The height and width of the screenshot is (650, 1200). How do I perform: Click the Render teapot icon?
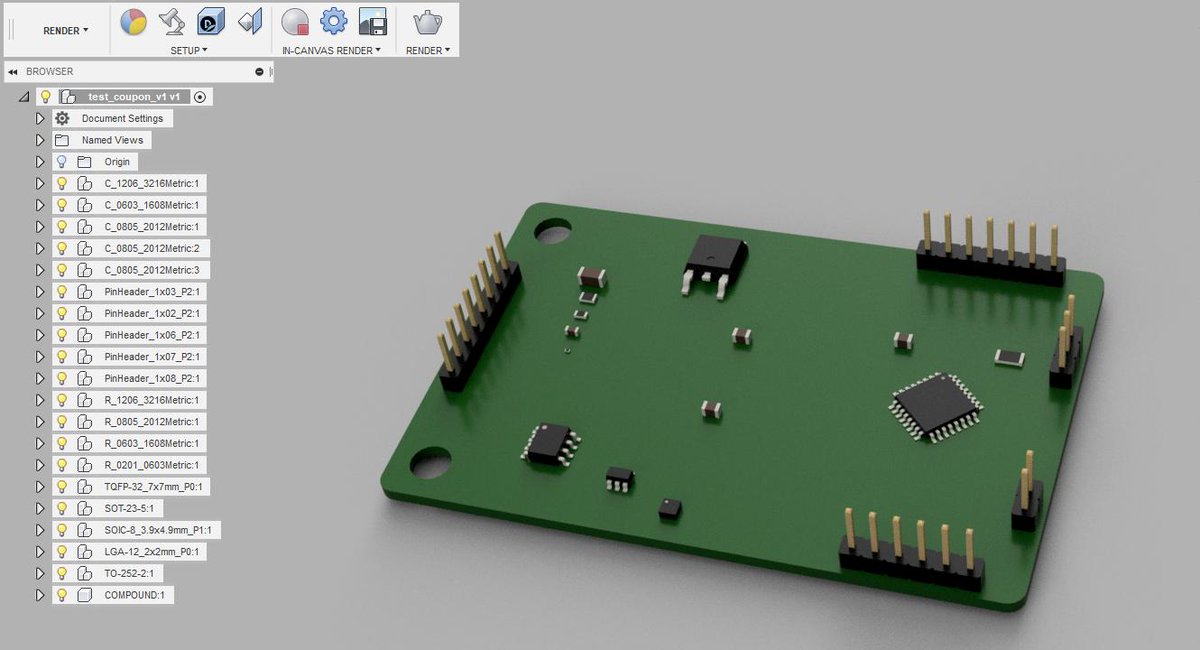point(427,21)
